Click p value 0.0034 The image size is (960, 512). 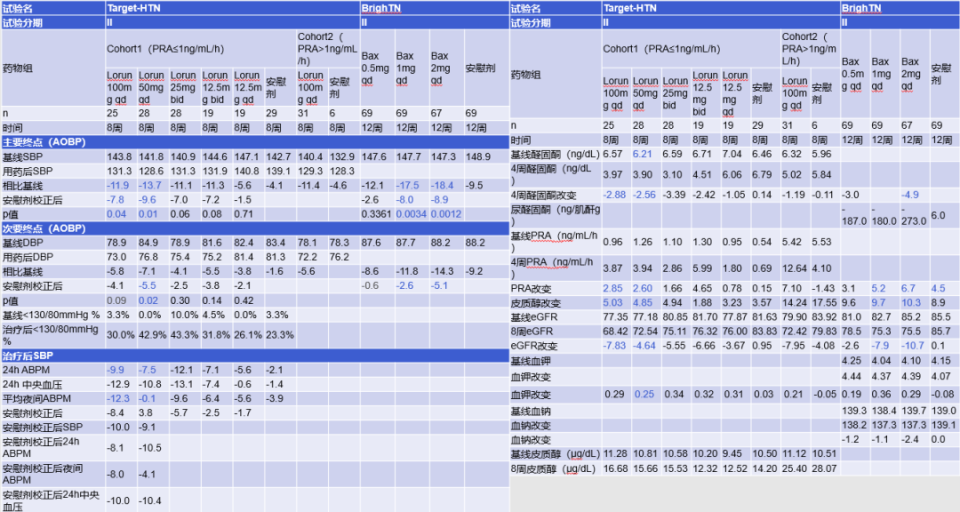(410, 214)
